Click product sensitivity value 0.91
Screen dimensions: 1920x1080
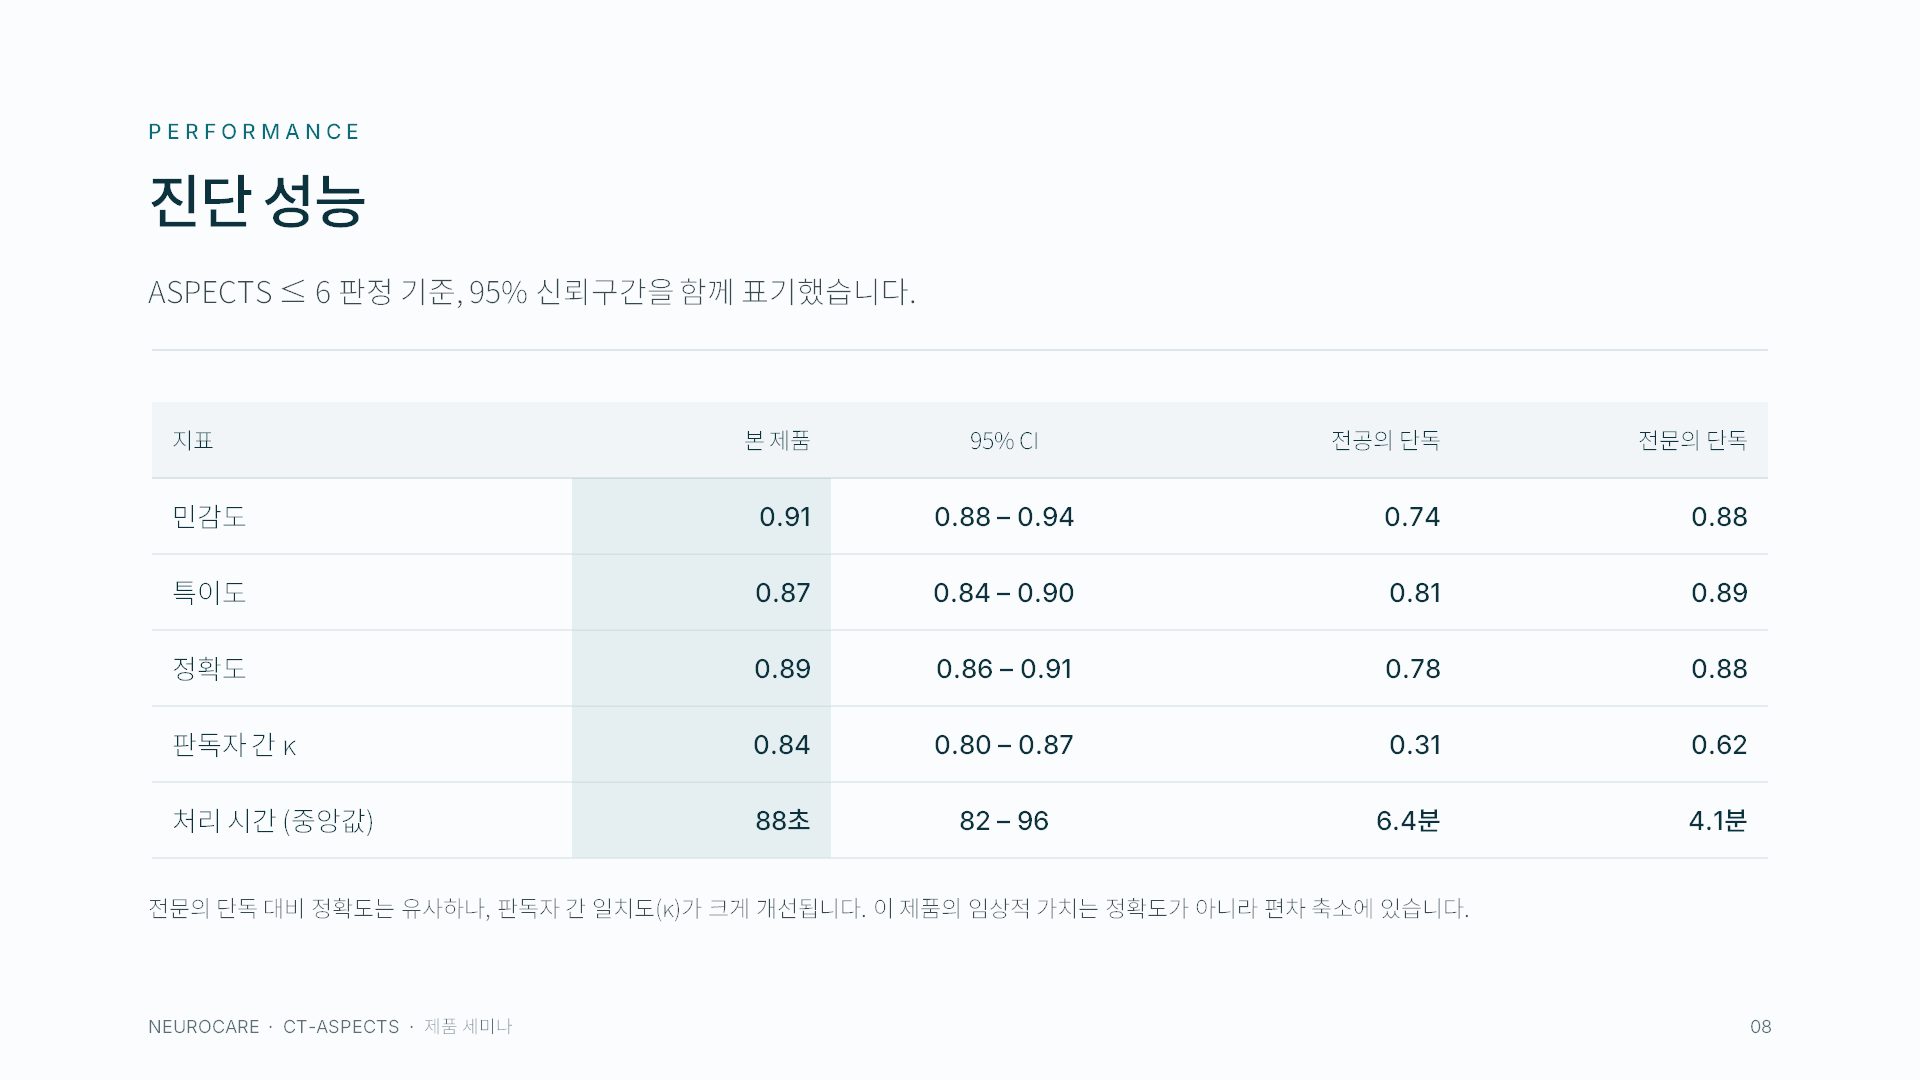click(x=785, y=517)
